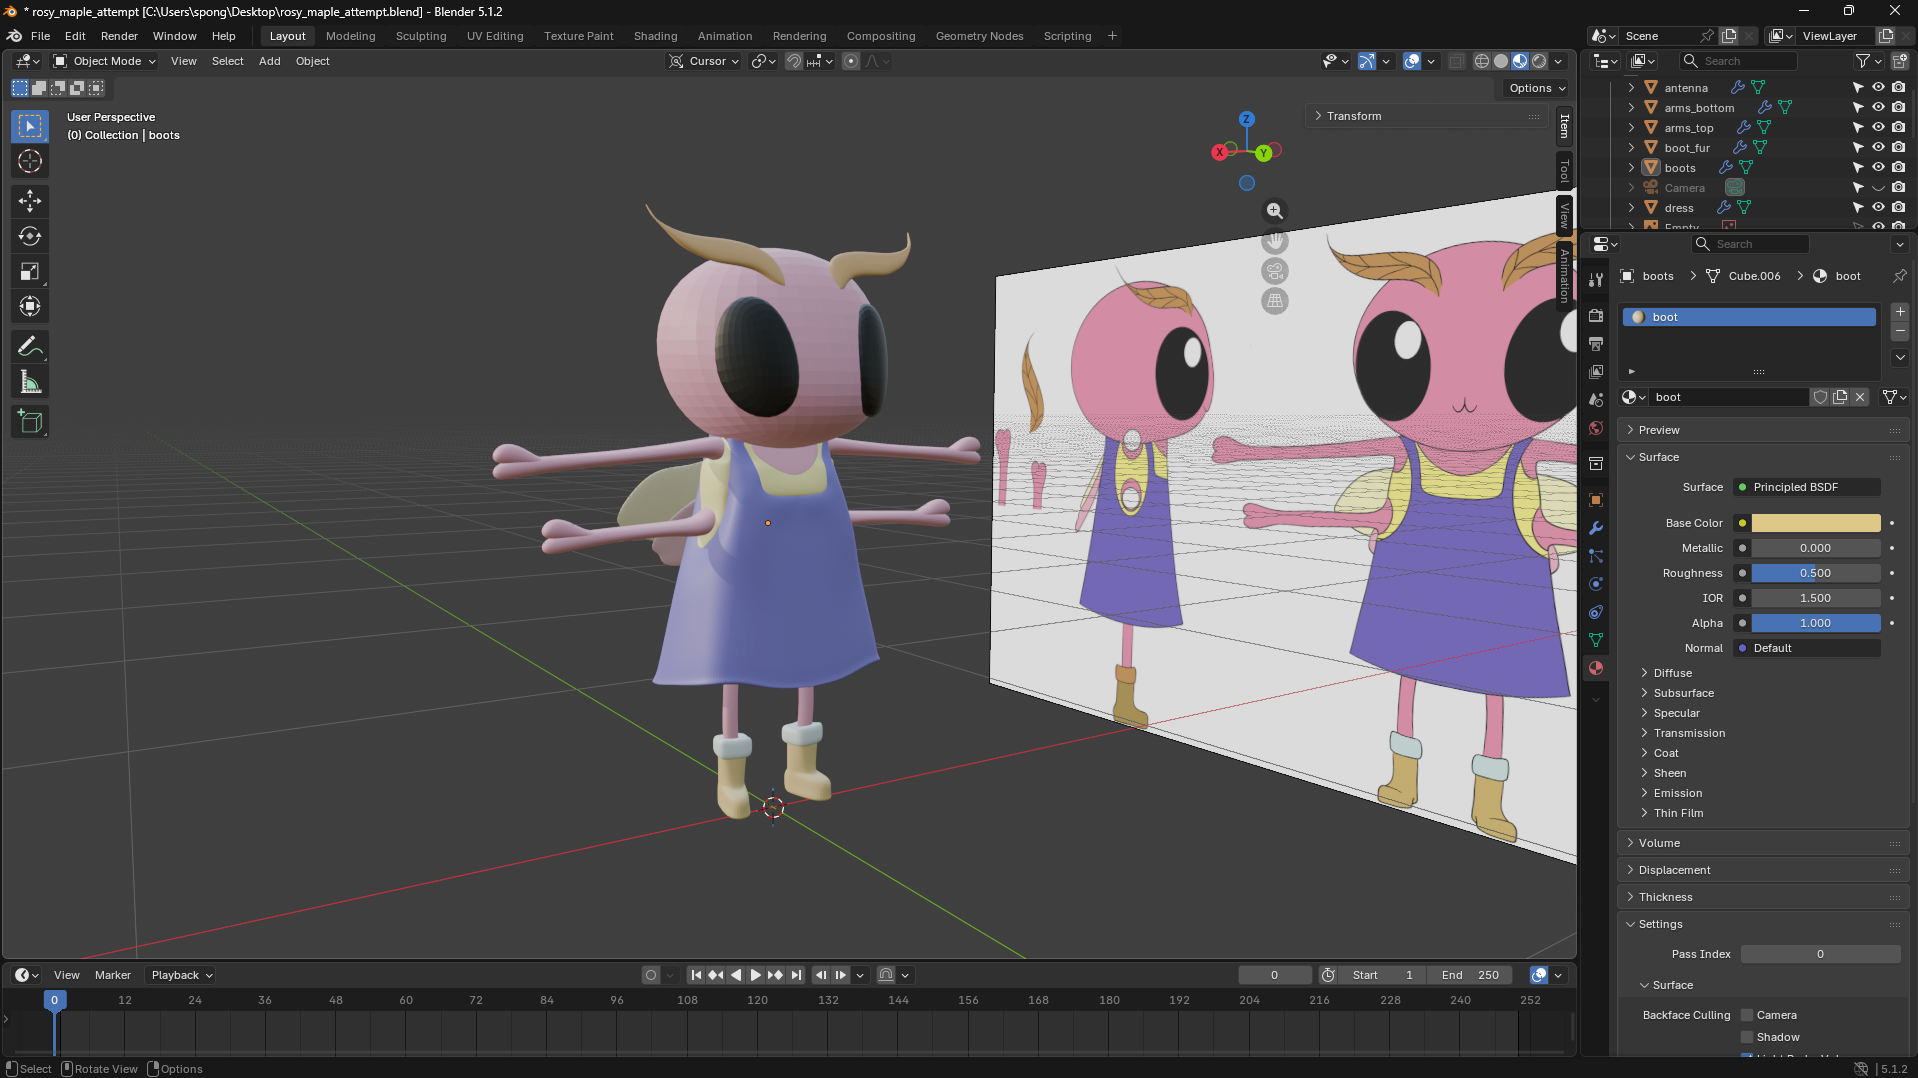1918x1078 pixels.
Task: Open the Surface shader Principled BSDF dropdown
Action: pos(1807,487)
